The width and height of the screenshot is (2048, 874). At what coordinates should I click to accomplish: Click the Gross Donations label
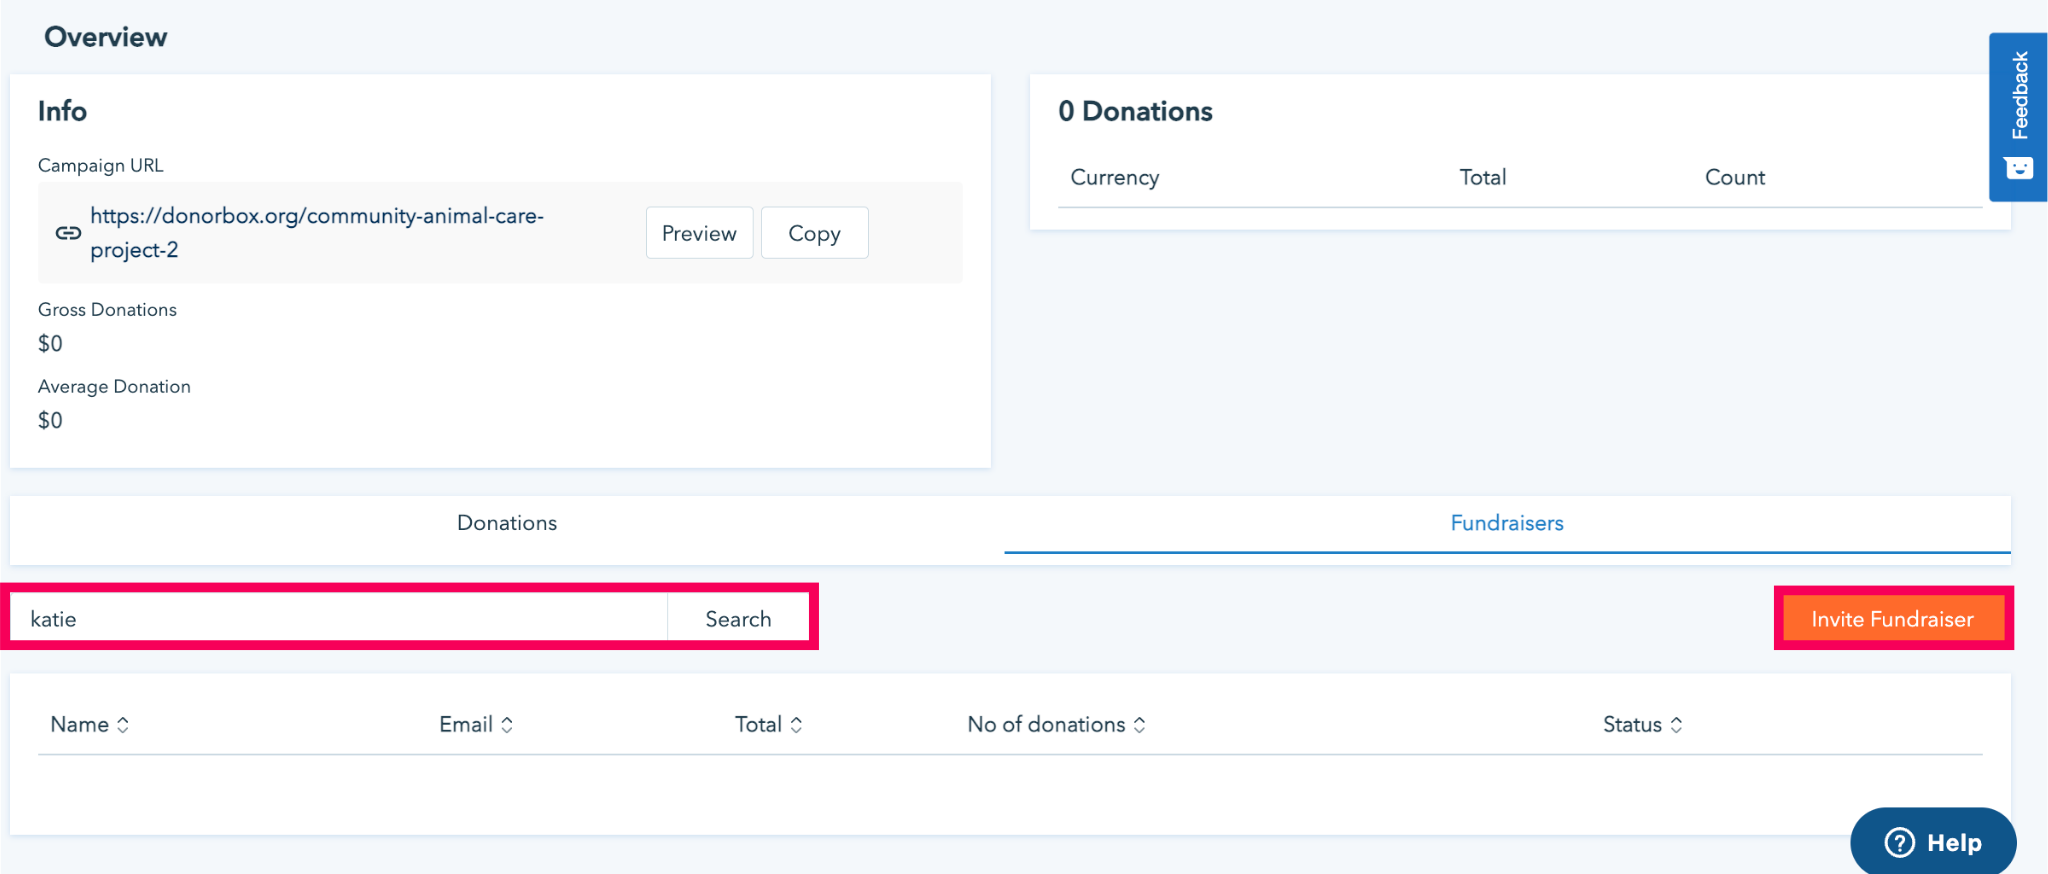pos(107,310)
